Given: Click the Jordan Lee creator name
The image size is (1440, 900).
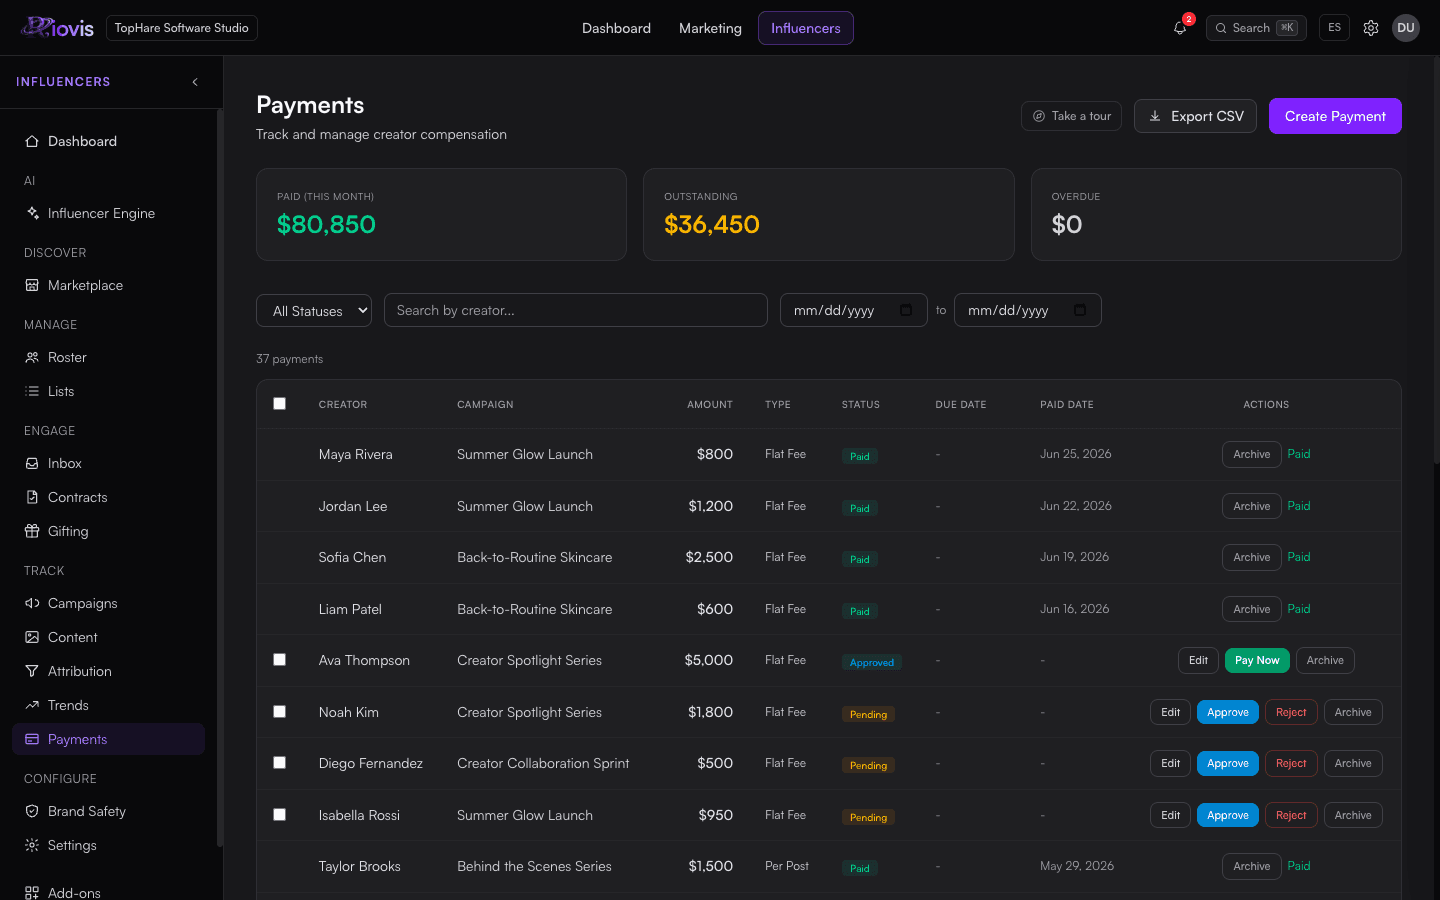Looking at the screenshot, I should [x=353, y=506].
